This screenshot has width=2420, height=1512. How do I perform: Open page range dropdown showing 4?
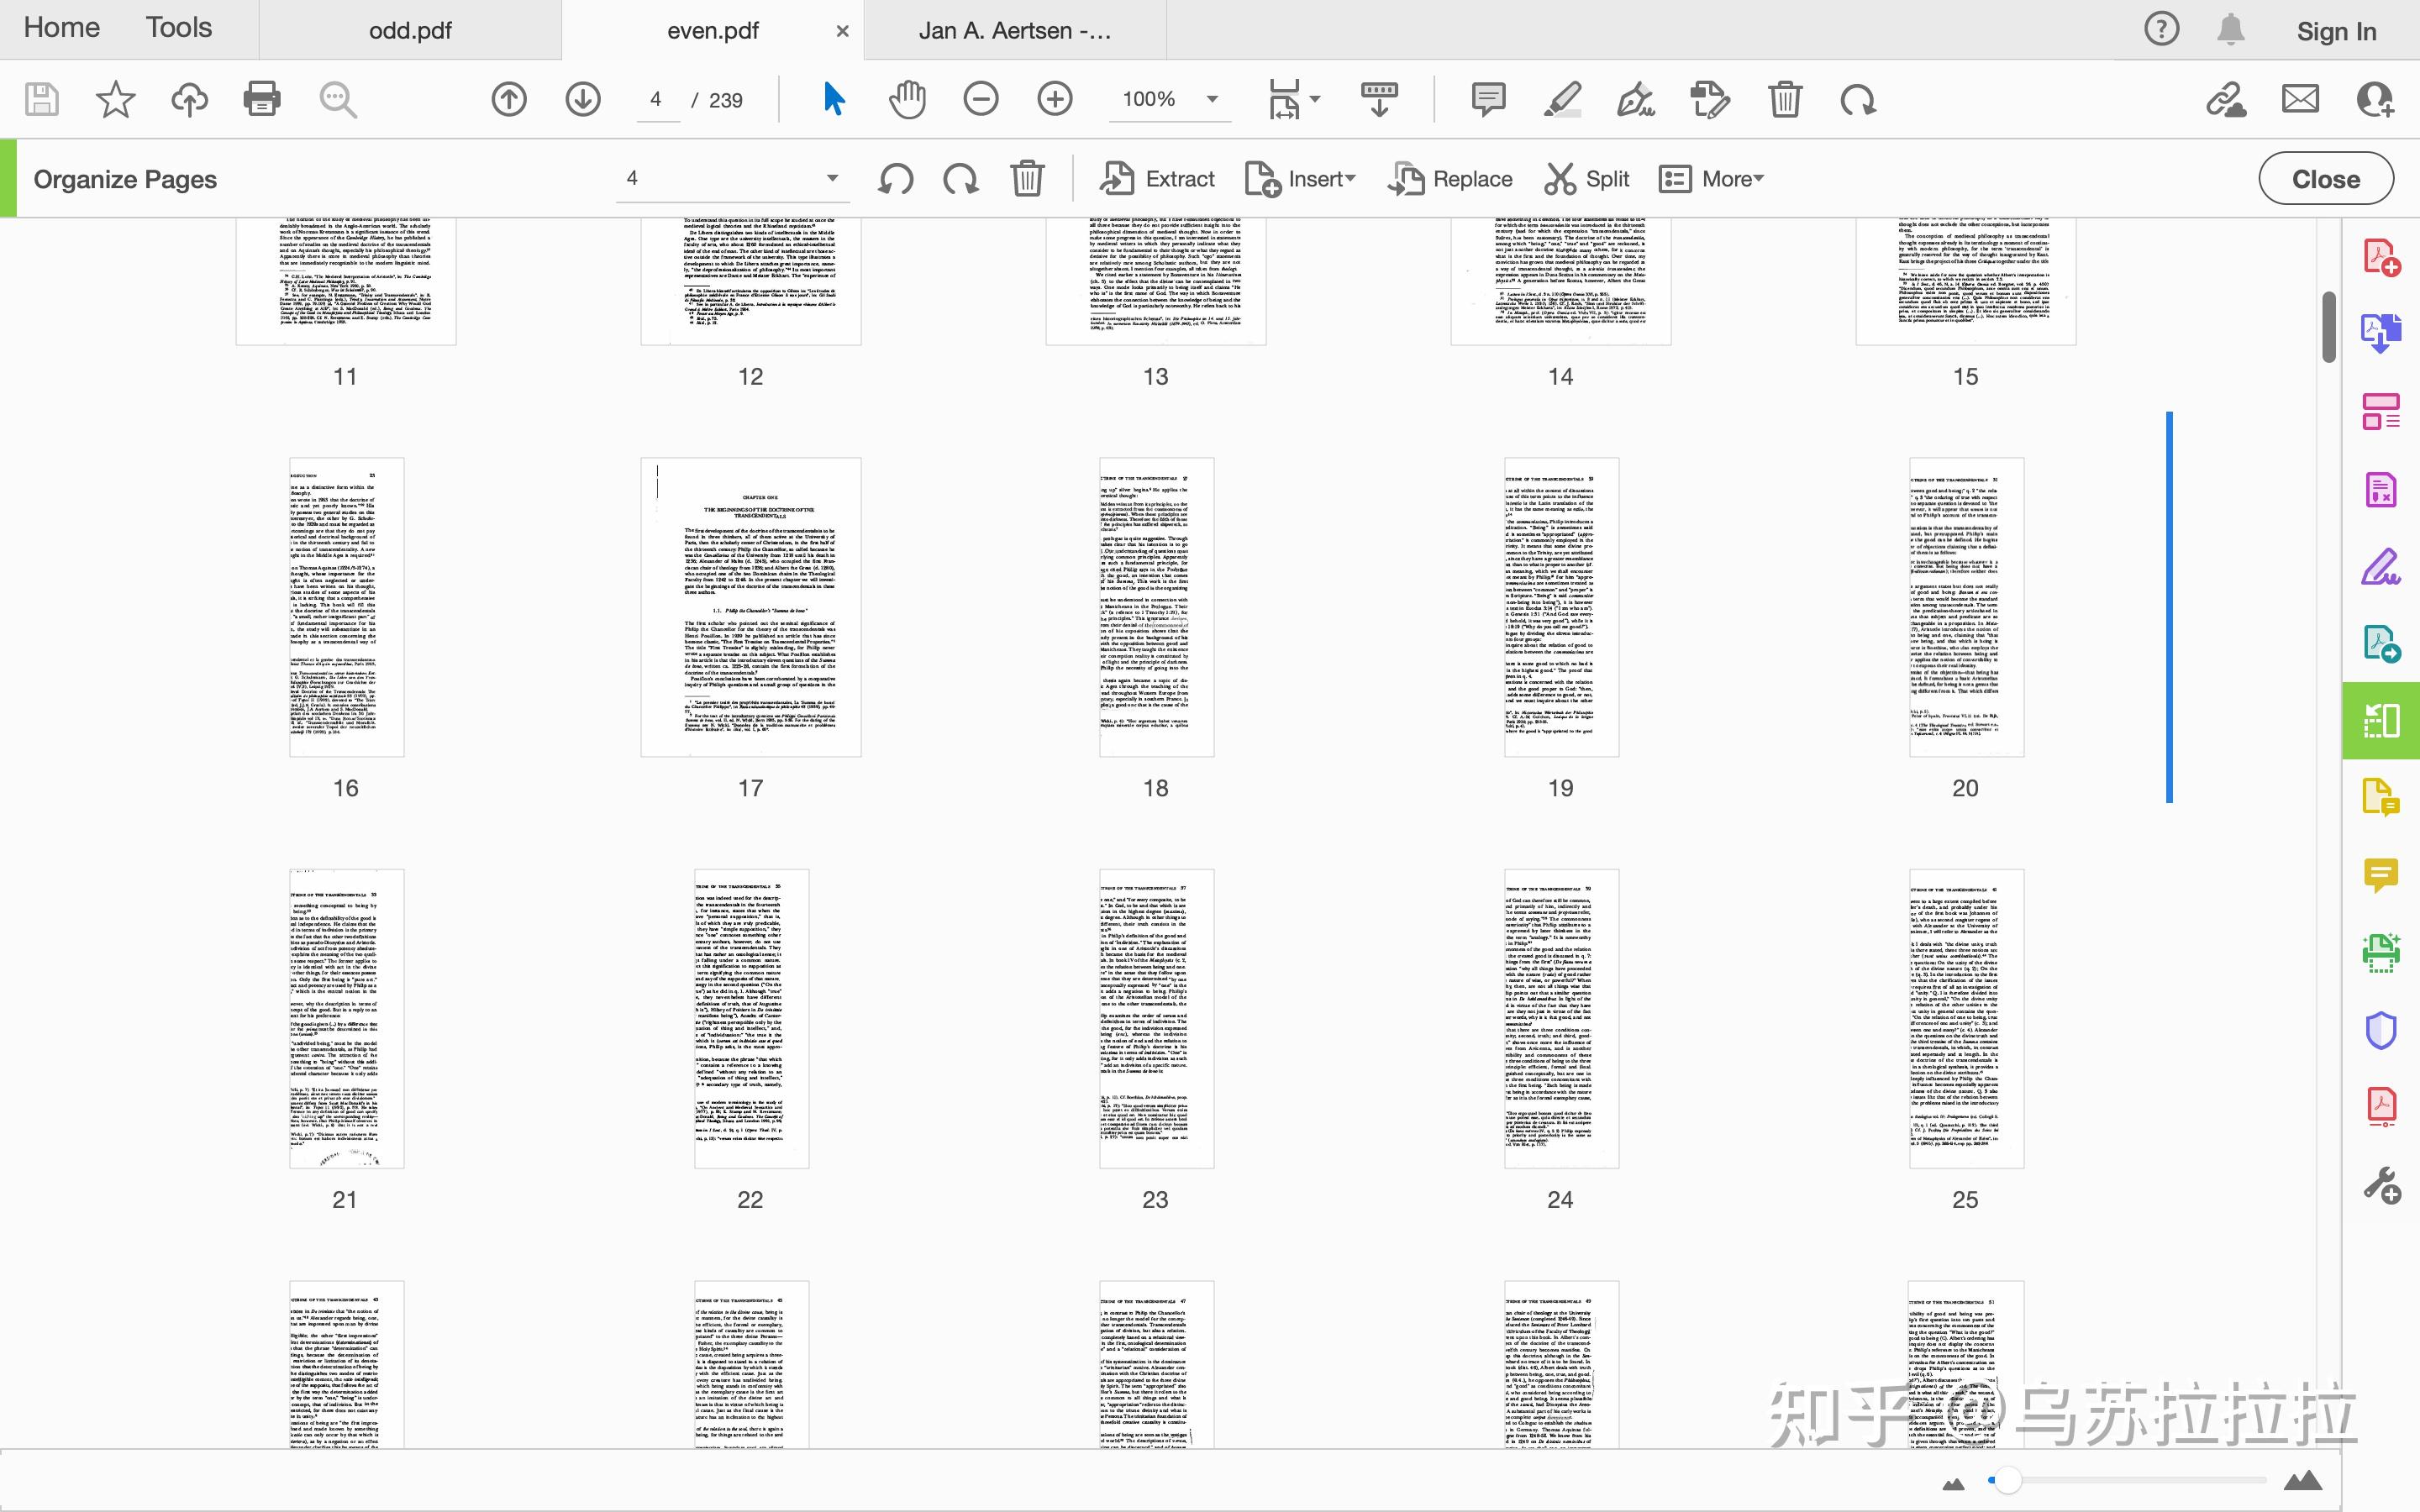coord(732,179)
